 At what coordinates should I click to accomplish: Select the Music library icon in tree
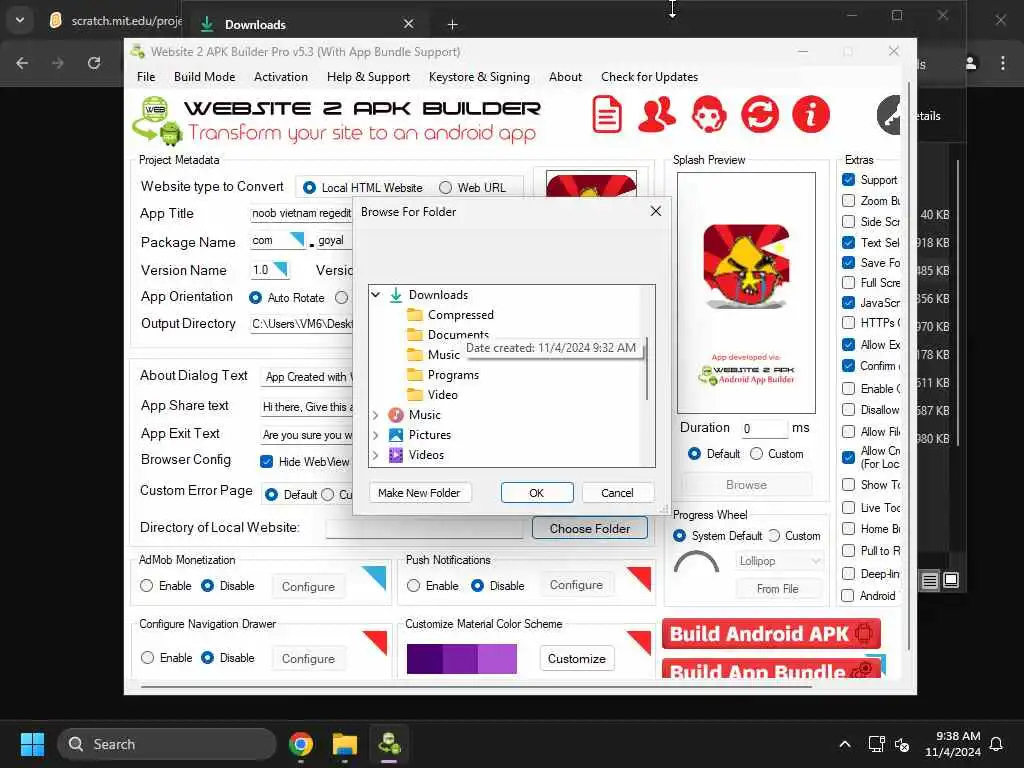[396, 415]
